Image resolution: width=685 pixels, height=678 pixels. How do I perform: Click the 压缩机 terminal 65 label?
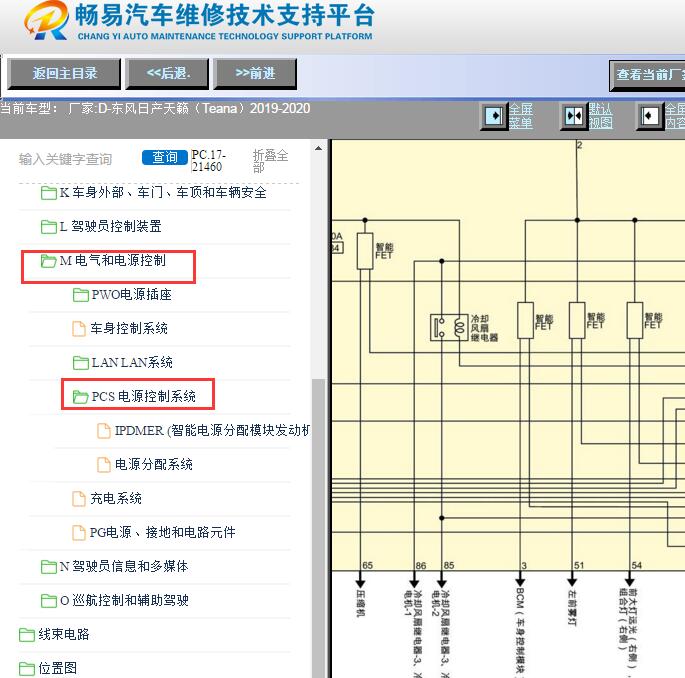pos(361,603)
